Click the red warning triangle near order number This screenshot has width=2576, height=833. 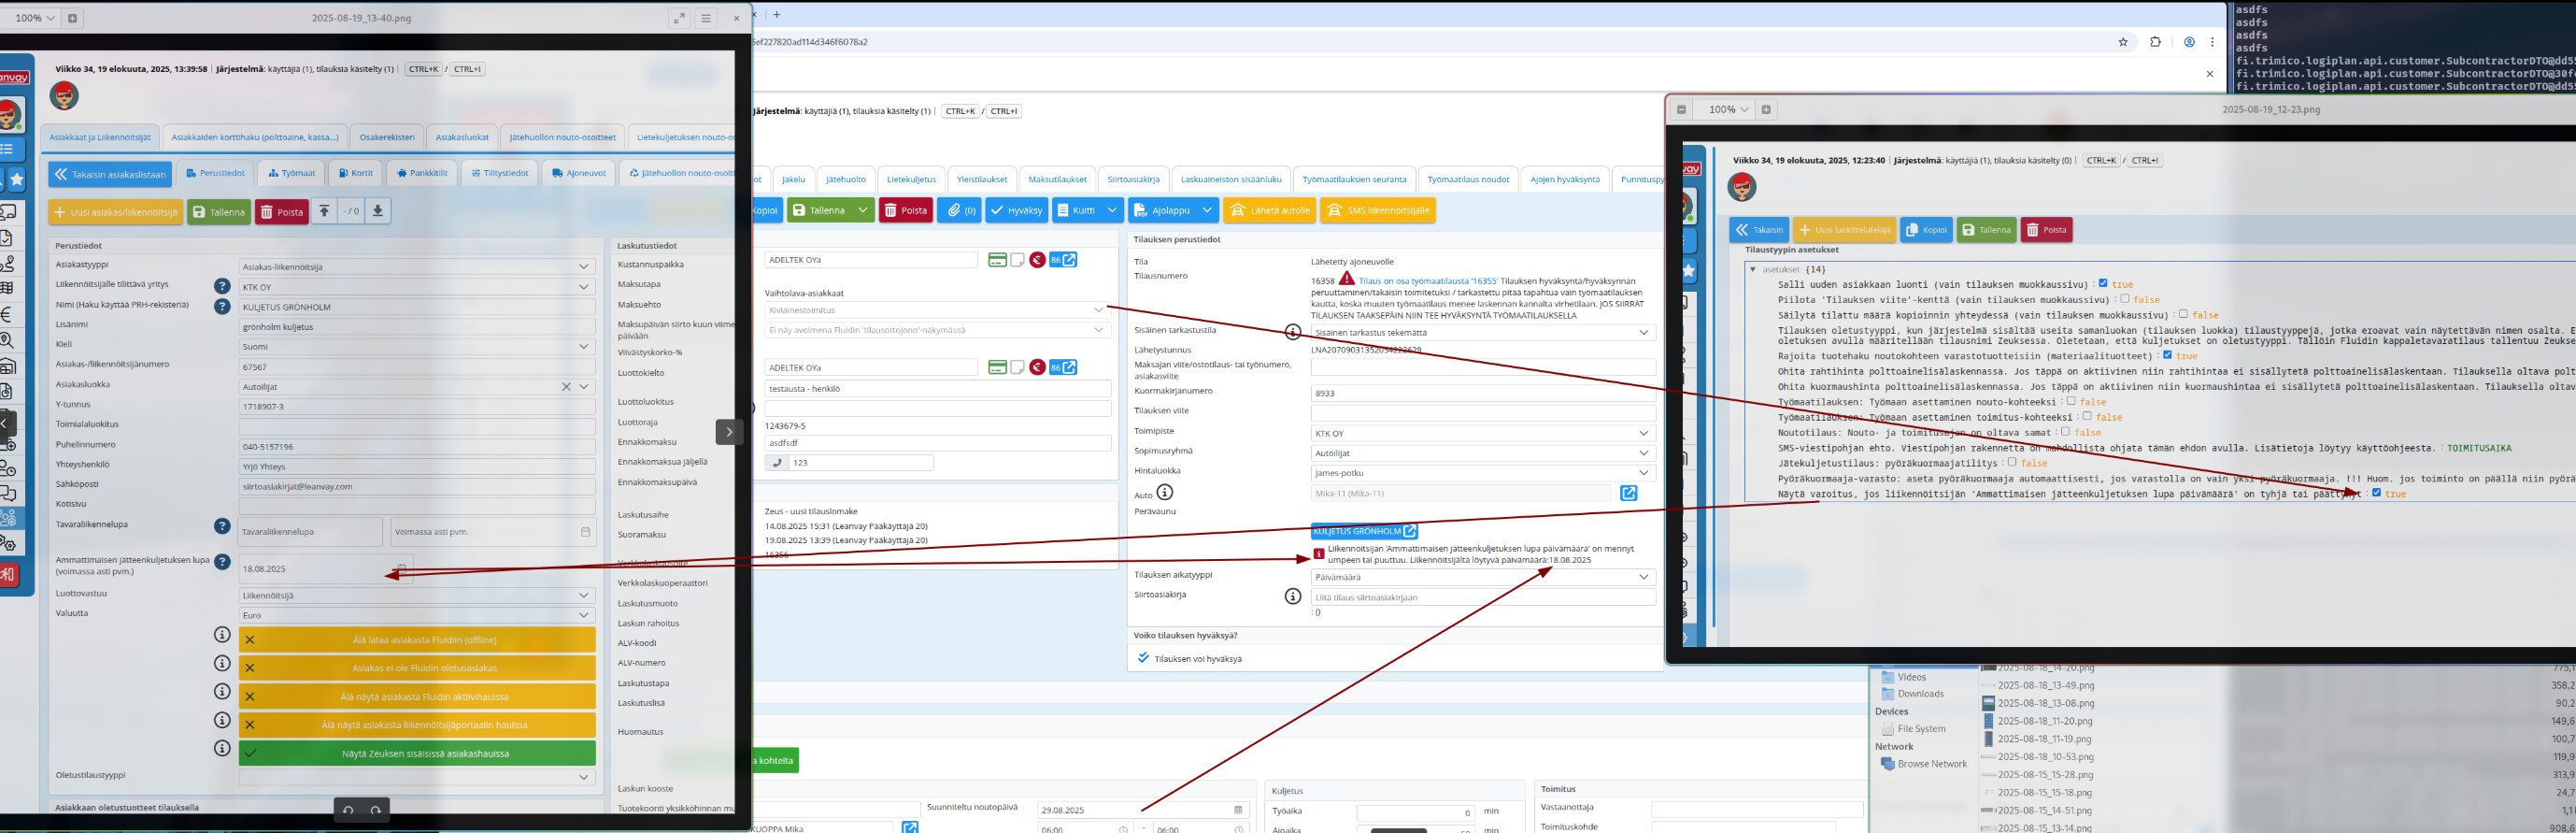(1346, 279)
